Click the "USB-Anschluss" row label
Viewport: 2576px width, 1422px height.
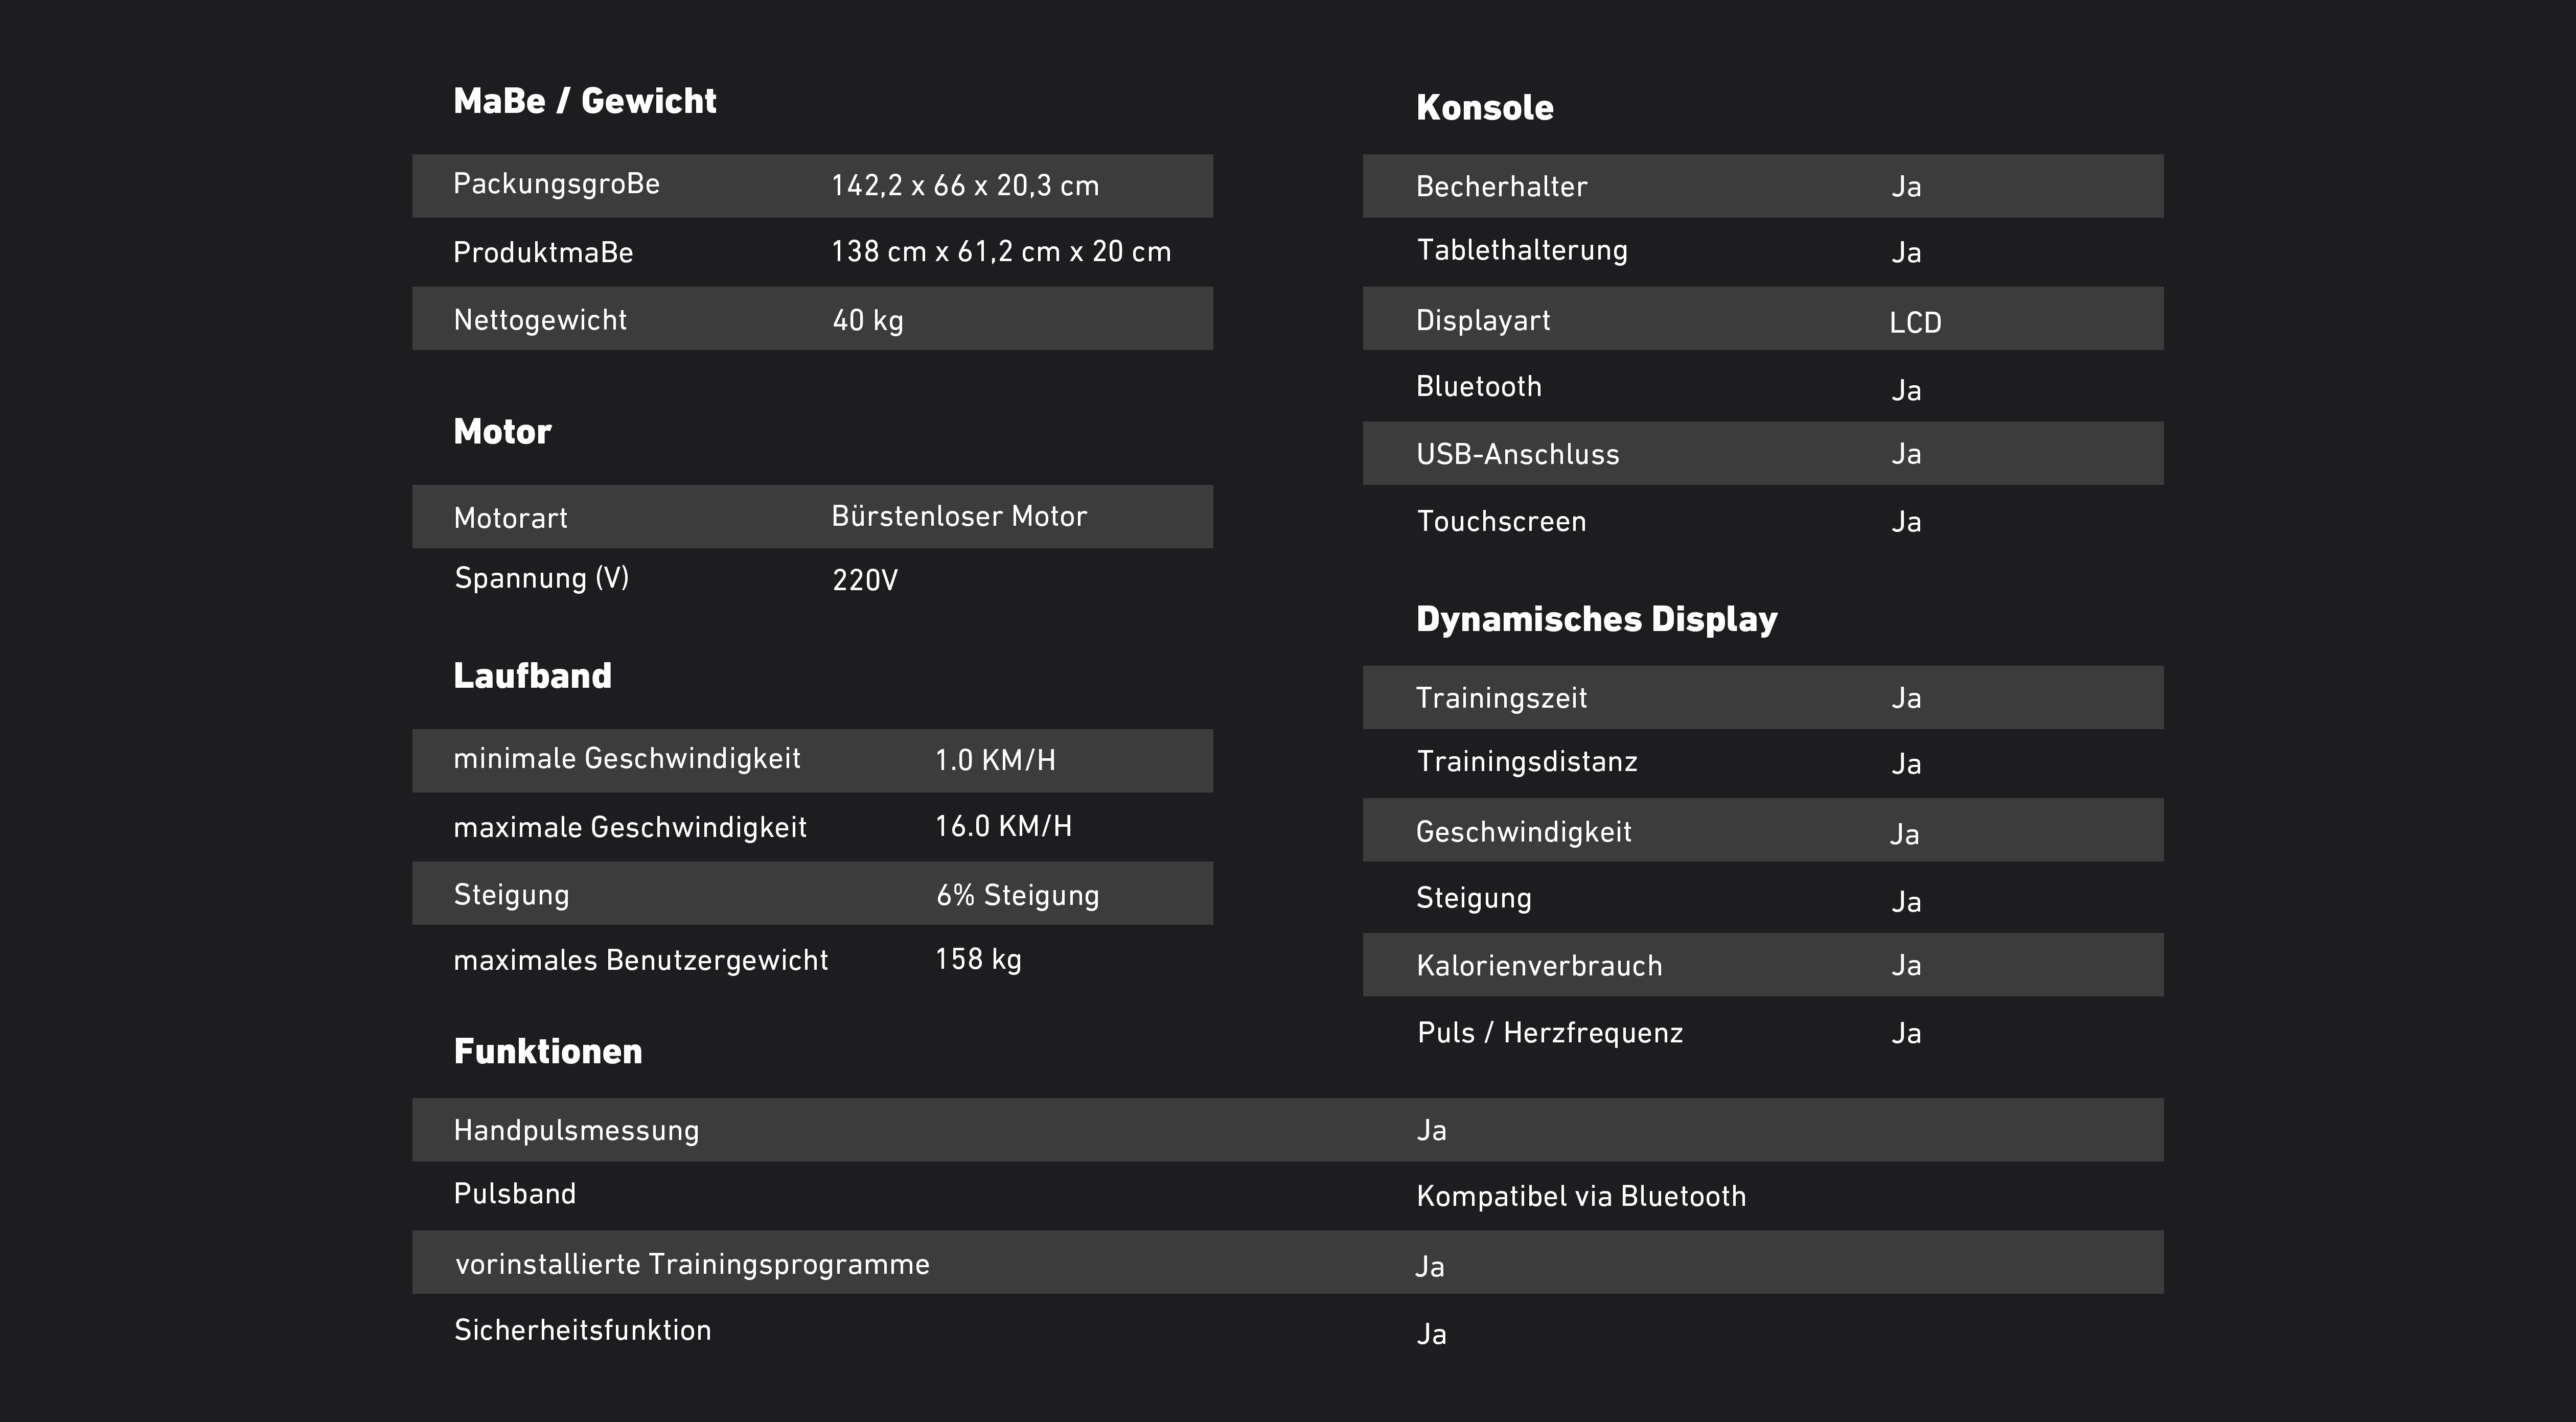[x=1517, y=454]
